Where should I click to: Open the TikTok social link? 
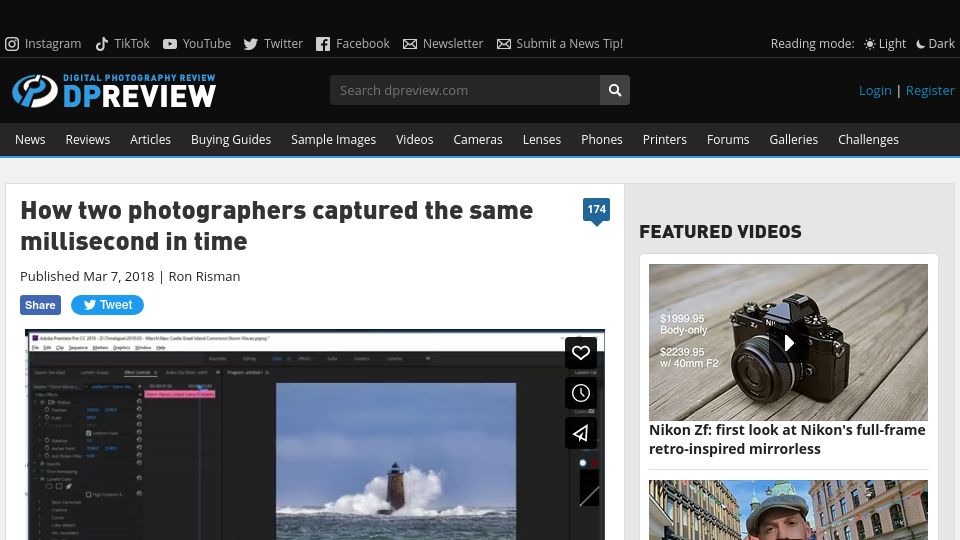point(122,43)
